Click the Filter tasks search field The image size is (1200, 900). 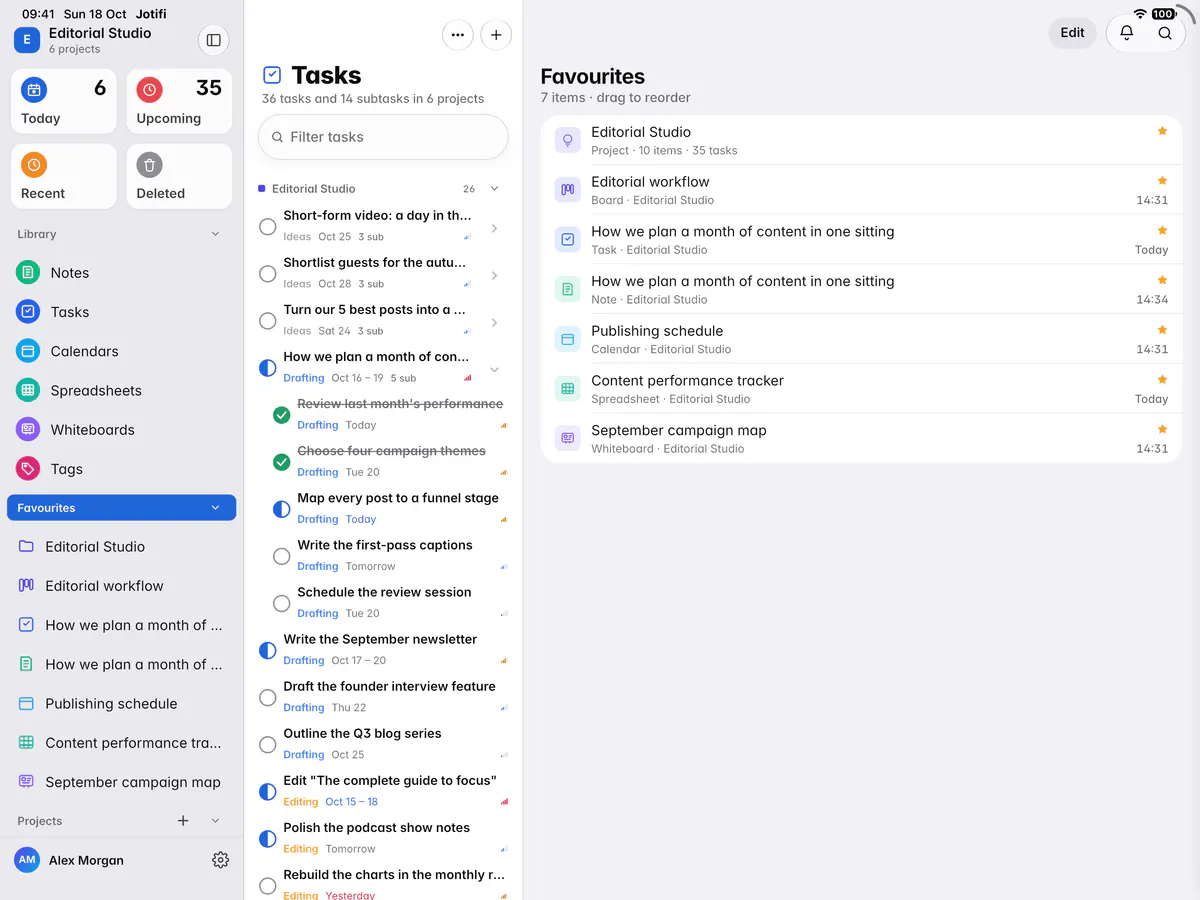click(x=383, y=137)
